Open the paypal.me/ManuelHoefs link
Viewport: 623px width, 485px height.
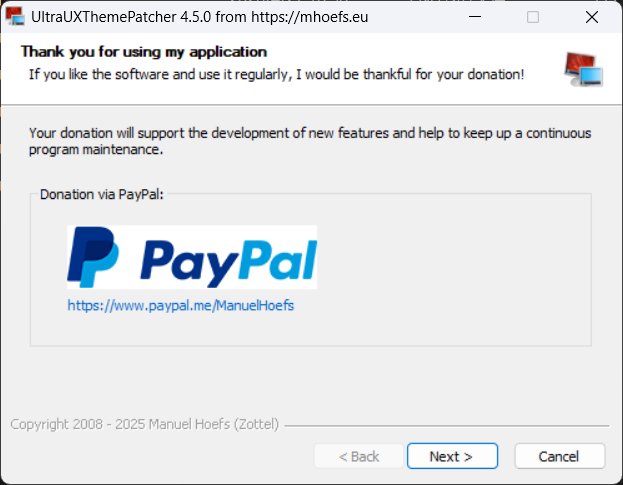coord(181,305)
